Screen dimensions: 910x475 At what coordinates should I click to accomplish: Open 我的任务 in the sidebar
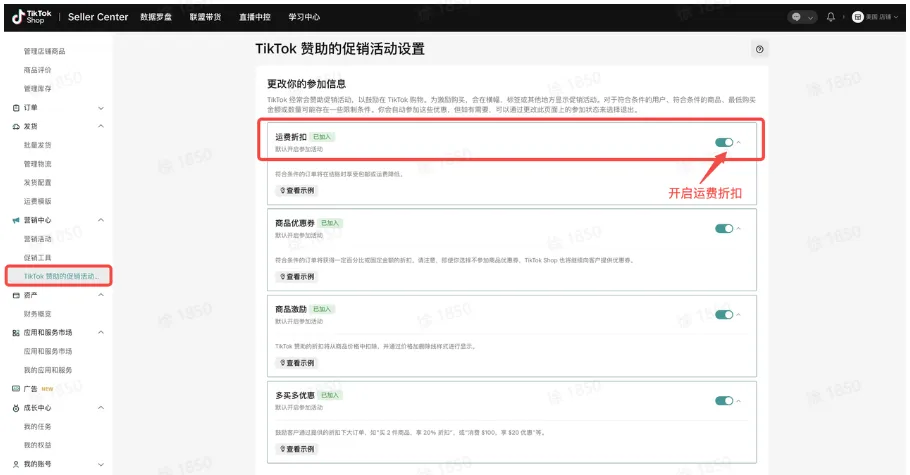[x=37, y=426]
